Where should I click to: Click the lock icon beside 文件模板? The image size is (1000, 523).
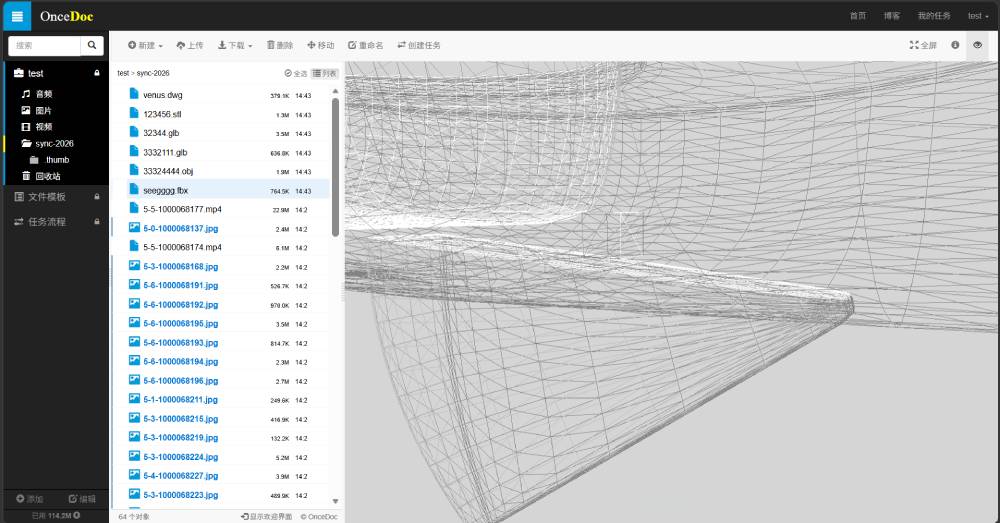(x=97, y=197)
